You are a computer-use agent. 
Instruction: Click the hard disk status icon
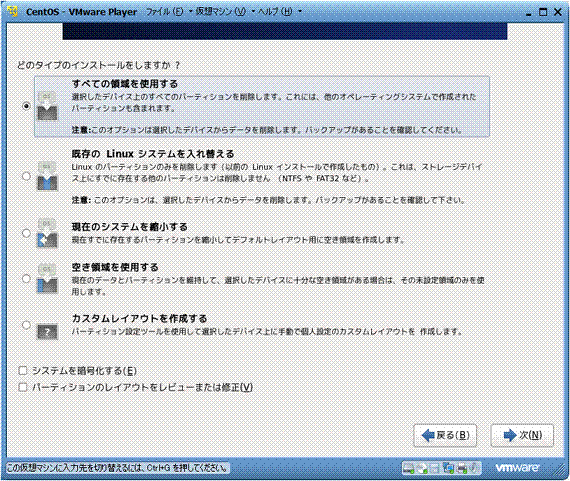click(409, 468)
